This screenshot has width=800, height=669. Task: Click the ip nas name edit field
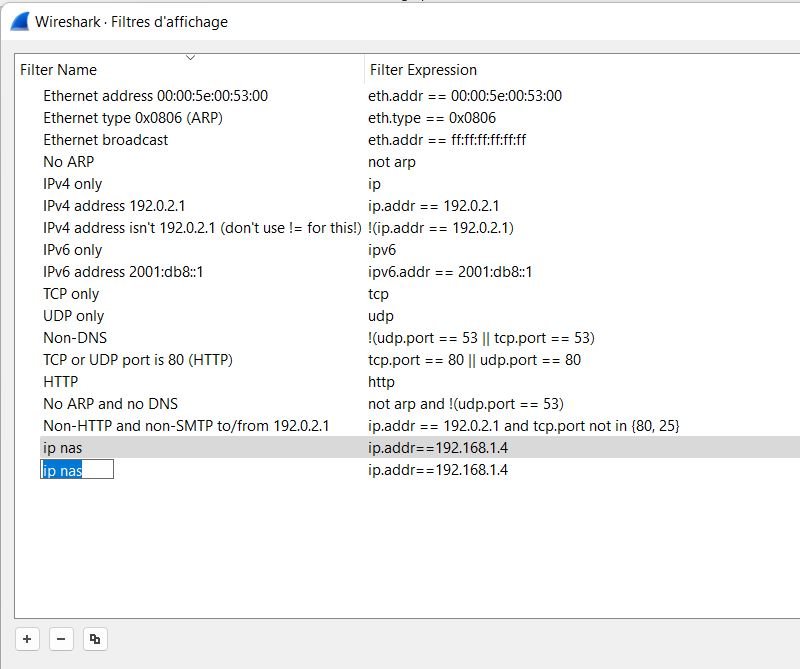[77, 469]
